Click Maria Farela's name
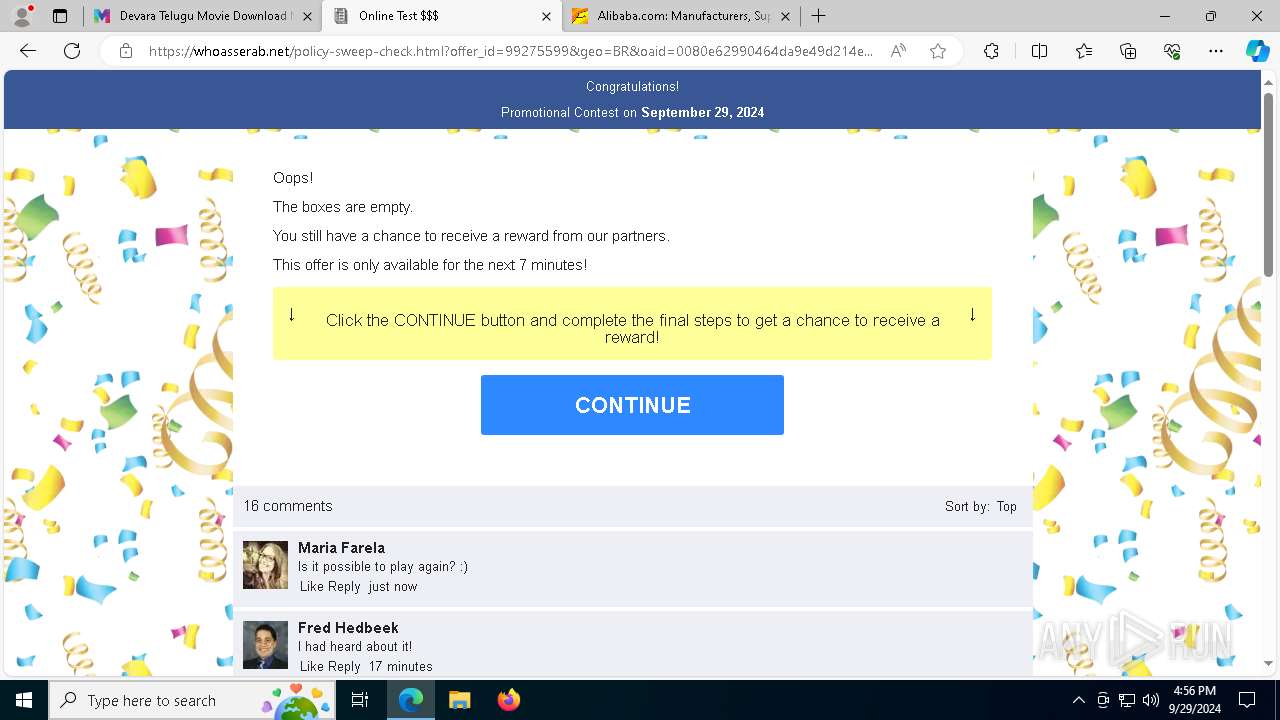The height and width of the screenshot is (720, 1280). tap(341, 548)
